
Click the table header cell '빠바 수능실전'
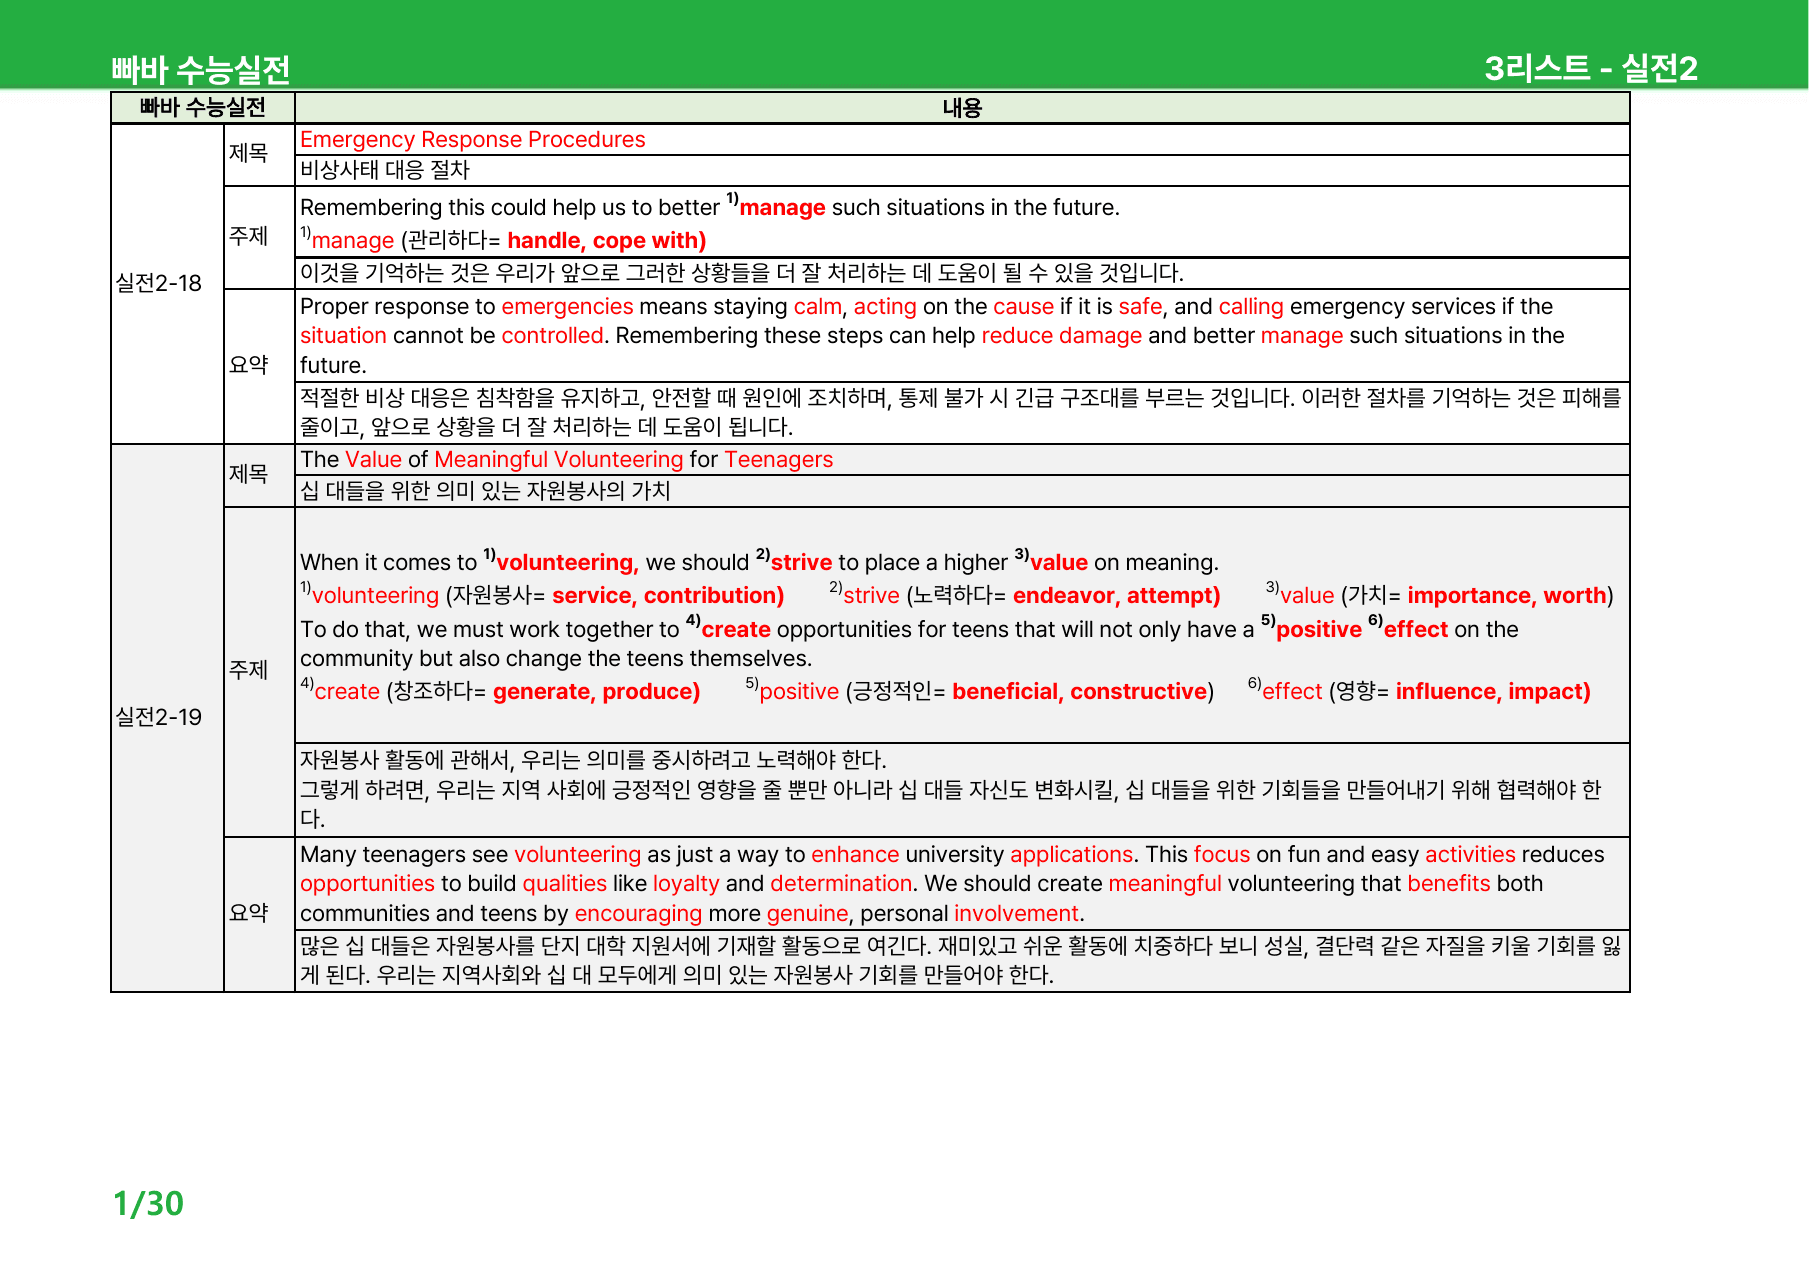click(x=203, y=108)
